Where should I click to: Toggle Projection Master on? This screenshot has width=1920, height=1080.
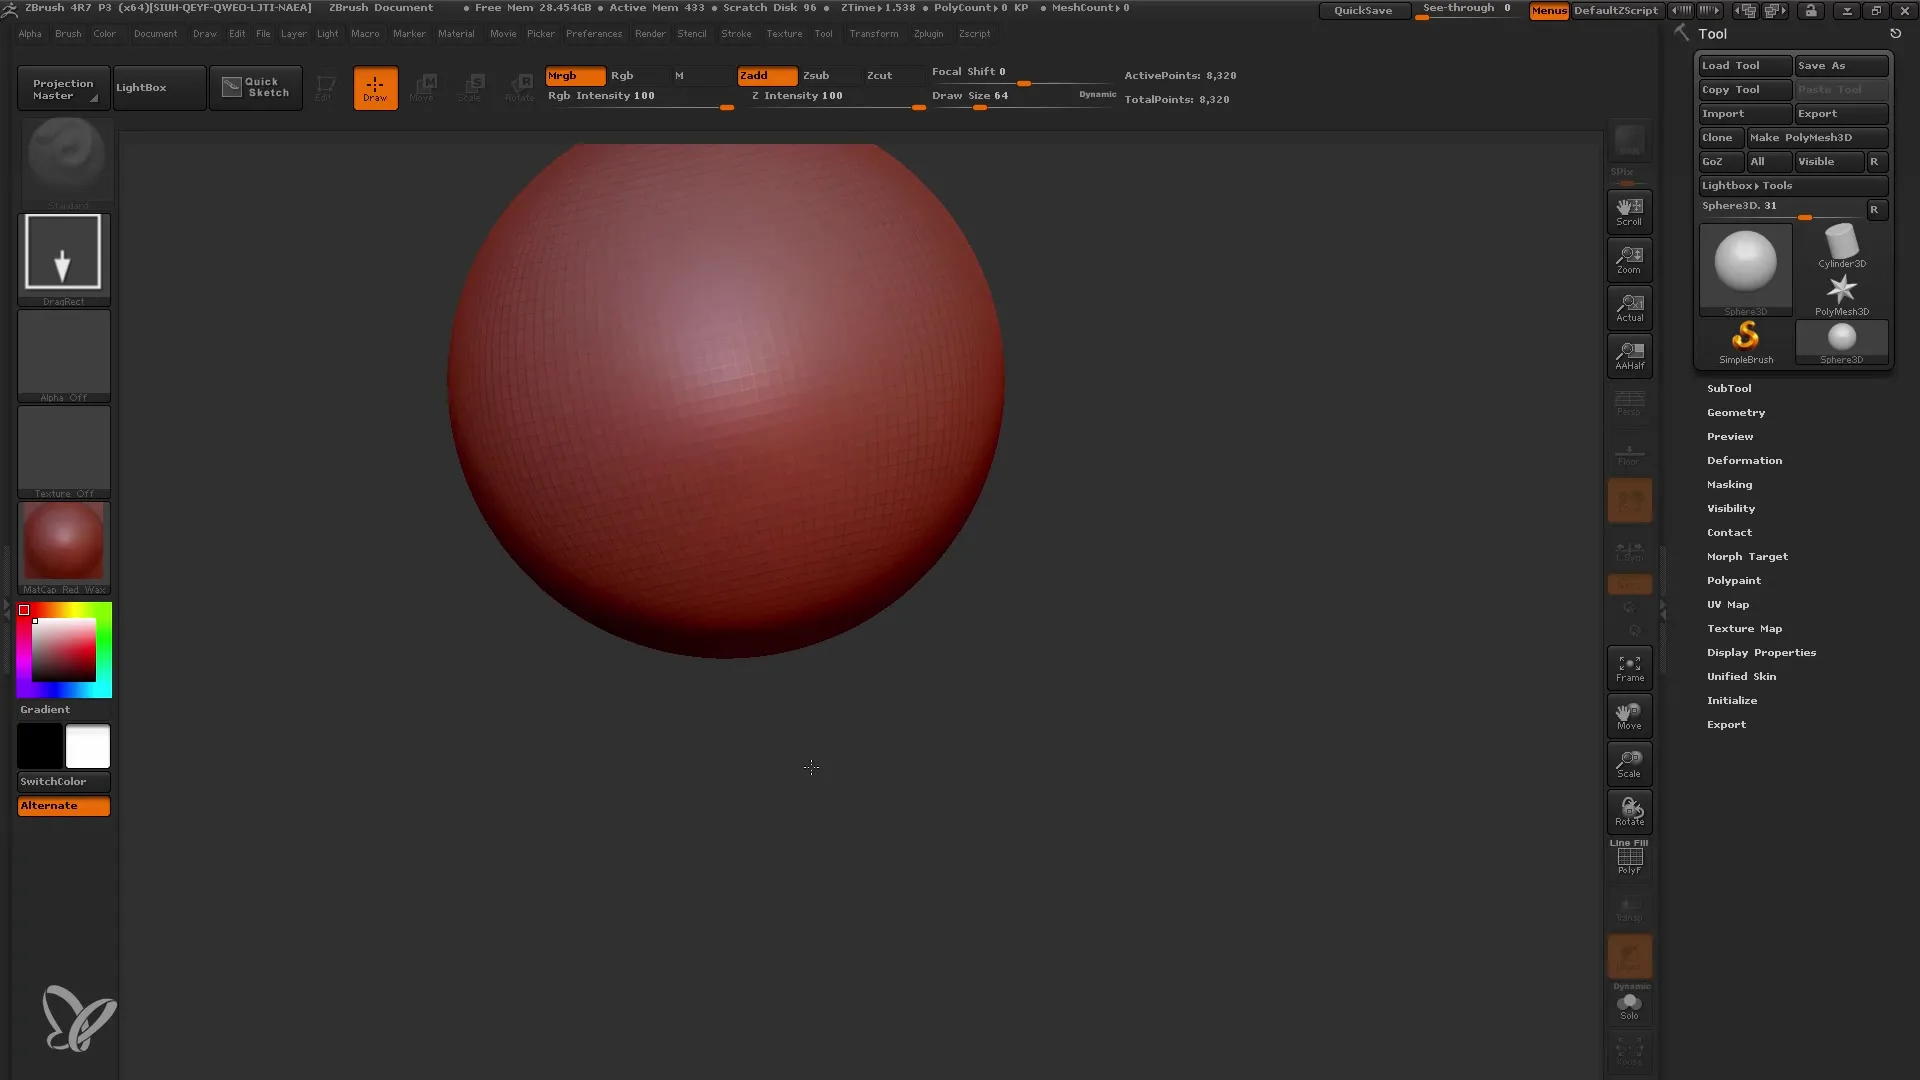[61, 87]
